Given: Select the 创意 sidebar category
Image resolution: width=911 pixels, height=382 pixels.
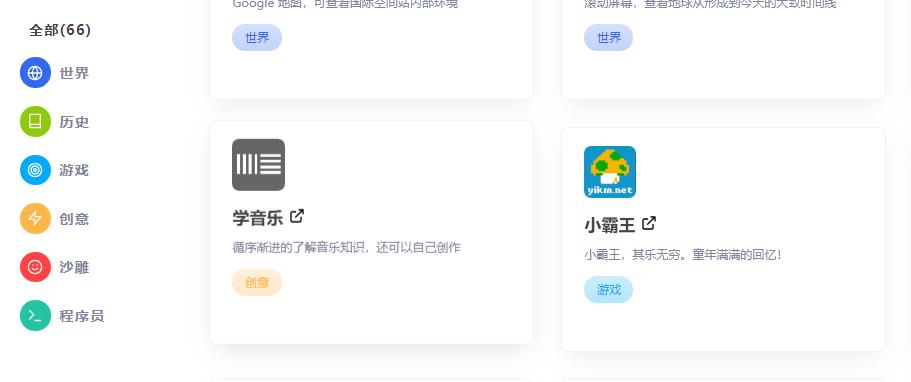Looking at the screenshot, I should [74, 219].
